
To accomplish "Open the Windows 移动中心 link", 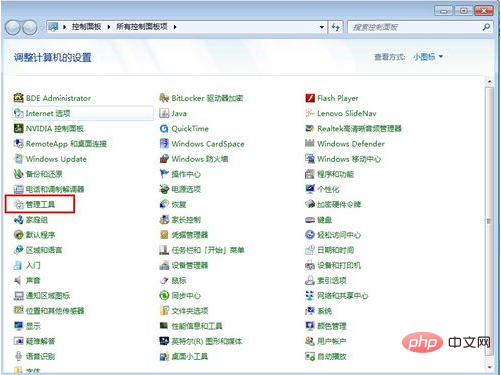I will [349, 159].
